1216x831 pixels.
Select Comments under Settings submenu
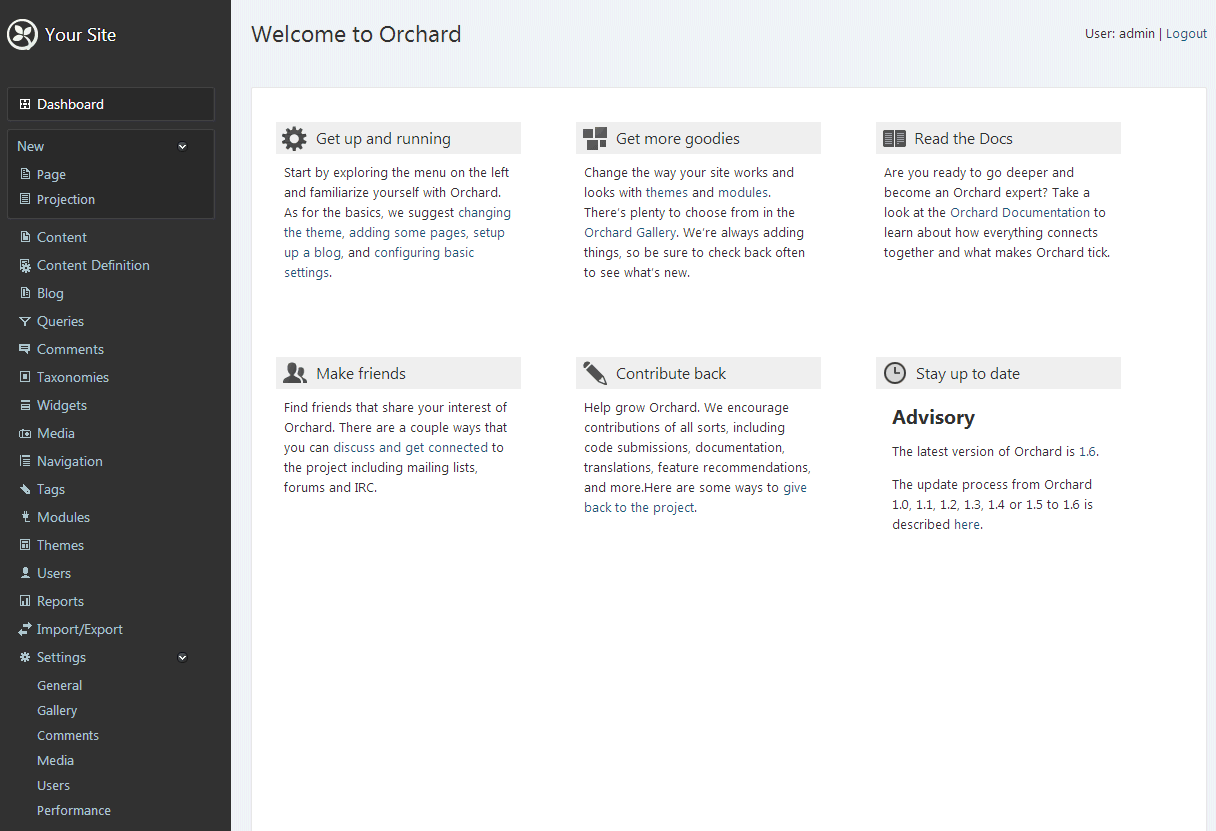click(x=68, y=735)
